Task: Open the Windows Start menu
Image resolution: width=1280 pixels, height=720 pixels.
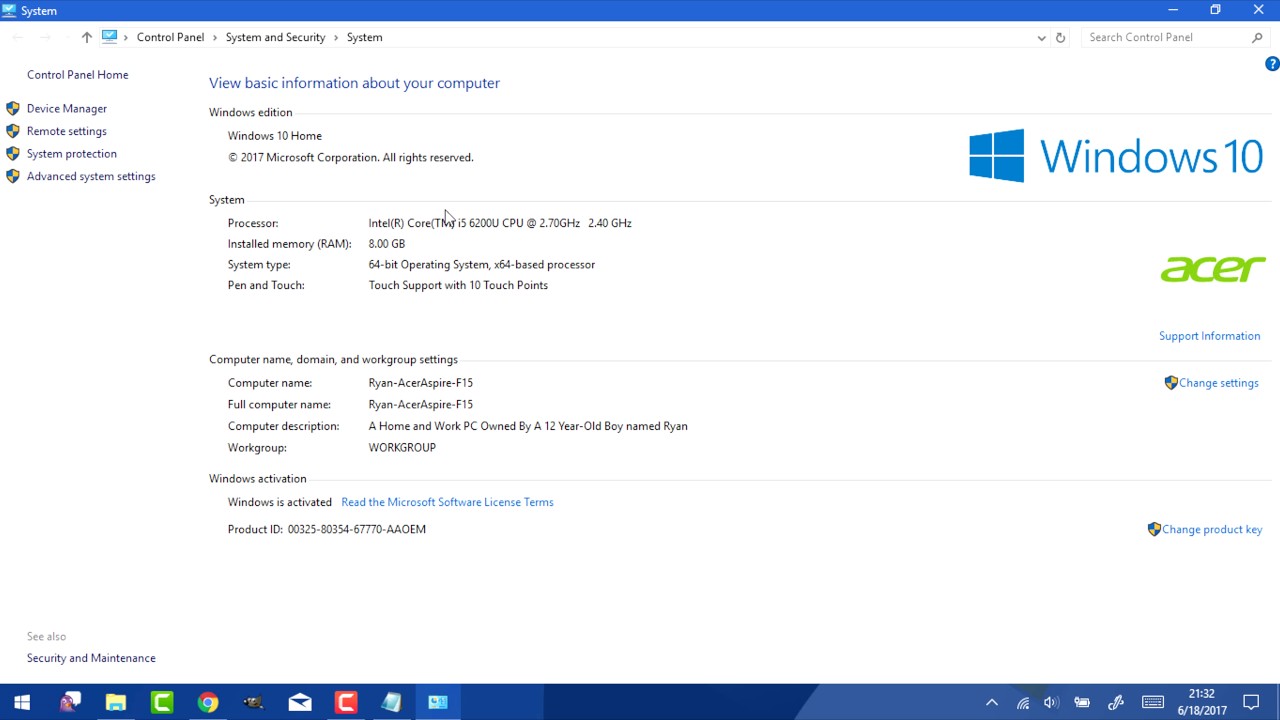Action: tap(22, 702)
